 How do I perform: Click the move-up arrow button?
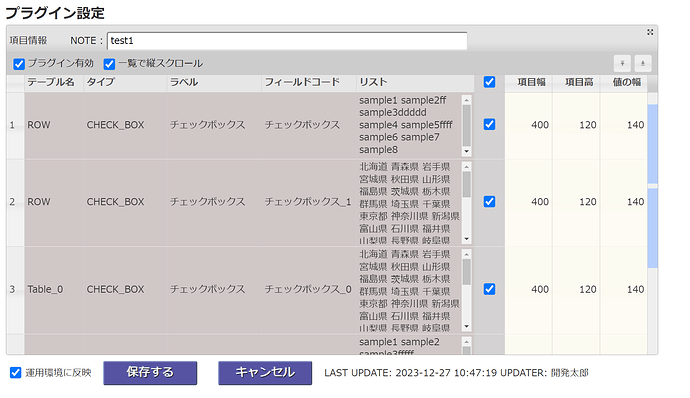(642, 63)
